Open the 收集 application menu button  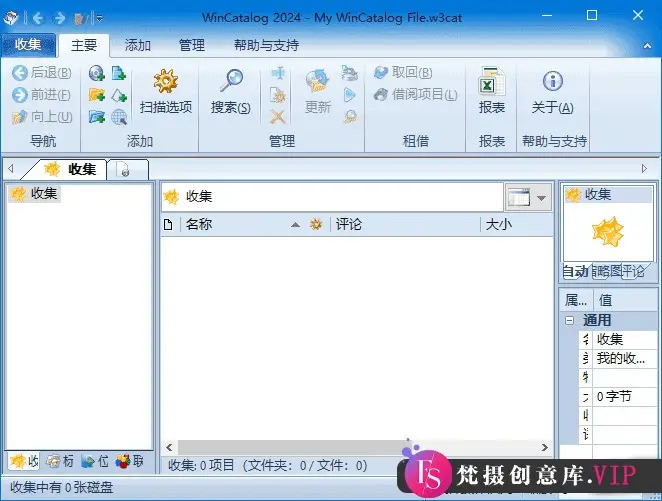click(28, 45)
